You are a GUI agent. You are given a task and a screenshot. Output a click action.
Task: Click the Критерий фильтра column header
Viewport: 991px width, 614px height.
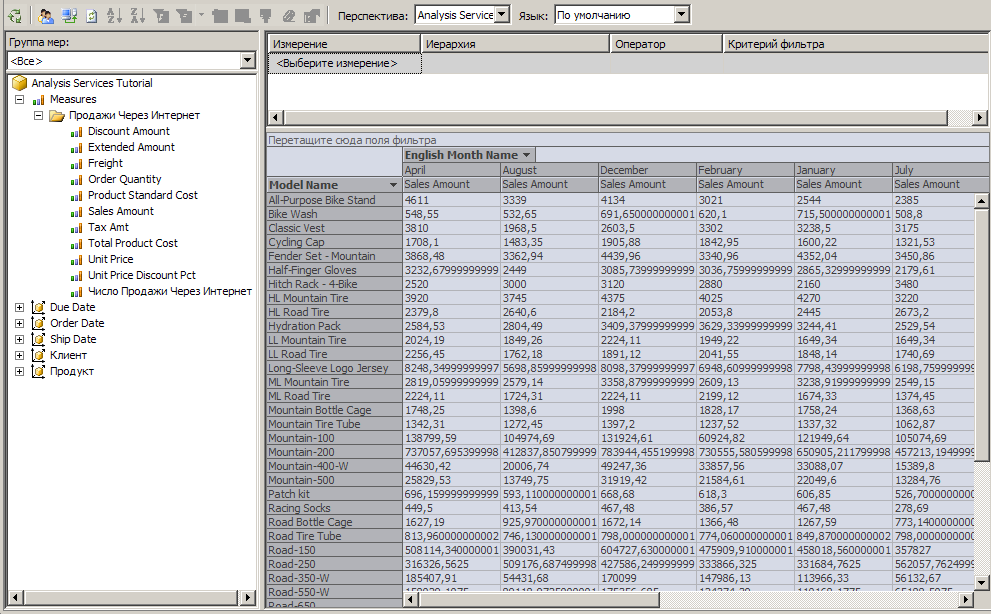coord(856,44)
